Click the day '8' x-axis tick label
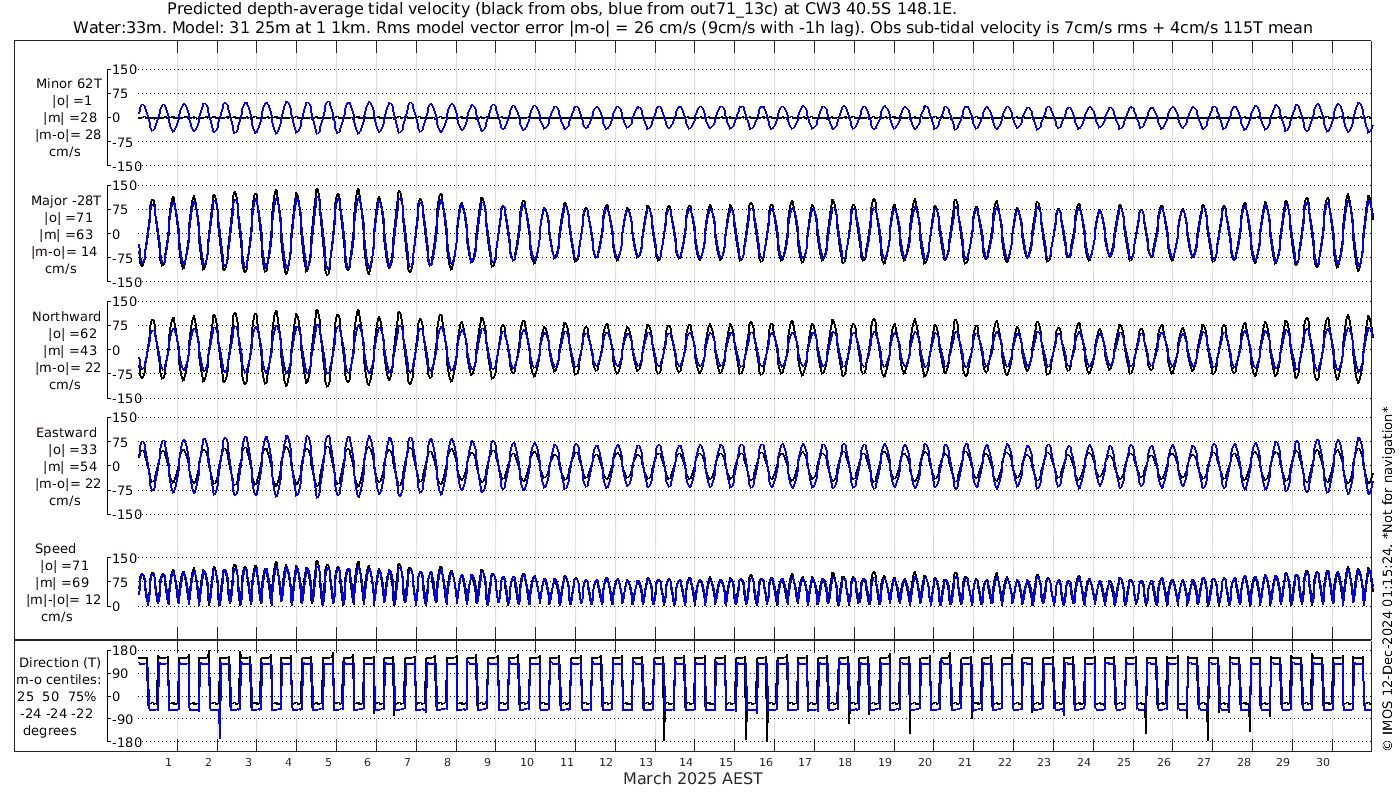Image resolution: width=1400 pixels, height=800 pixels. pyautogui.click(x=447, y=762)
